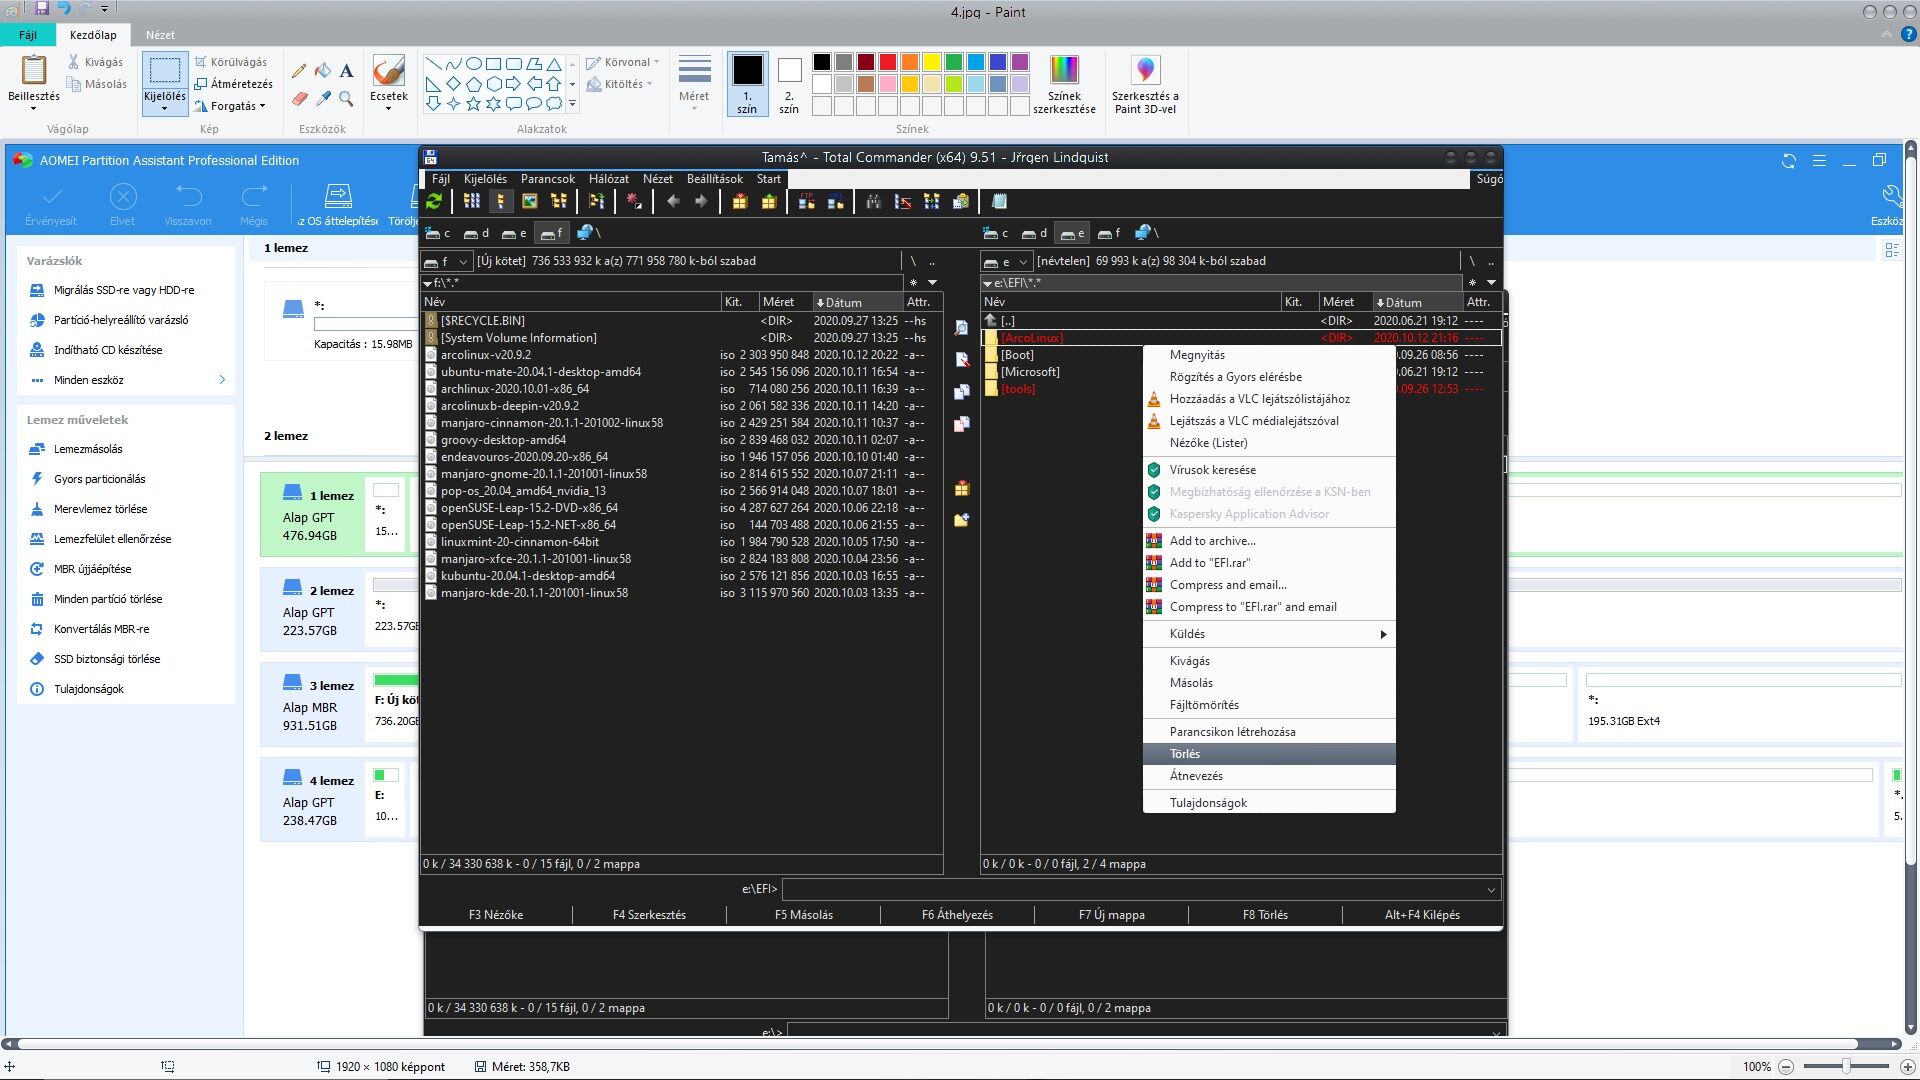Image resolution: width=1920 pixels, height=1080 pixels.
Task: Click the F3 Nézőke button
Action: [496, 914]
